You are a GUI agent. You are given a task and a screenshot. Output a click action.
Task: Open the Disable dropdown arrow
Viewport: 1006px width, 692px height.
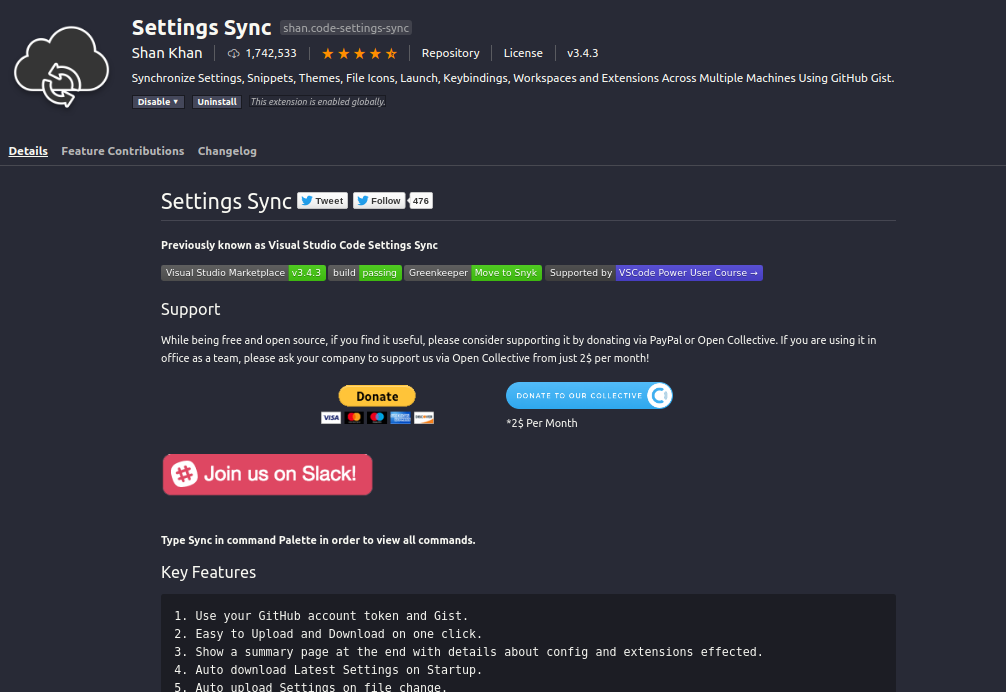[x=174, y=101]
